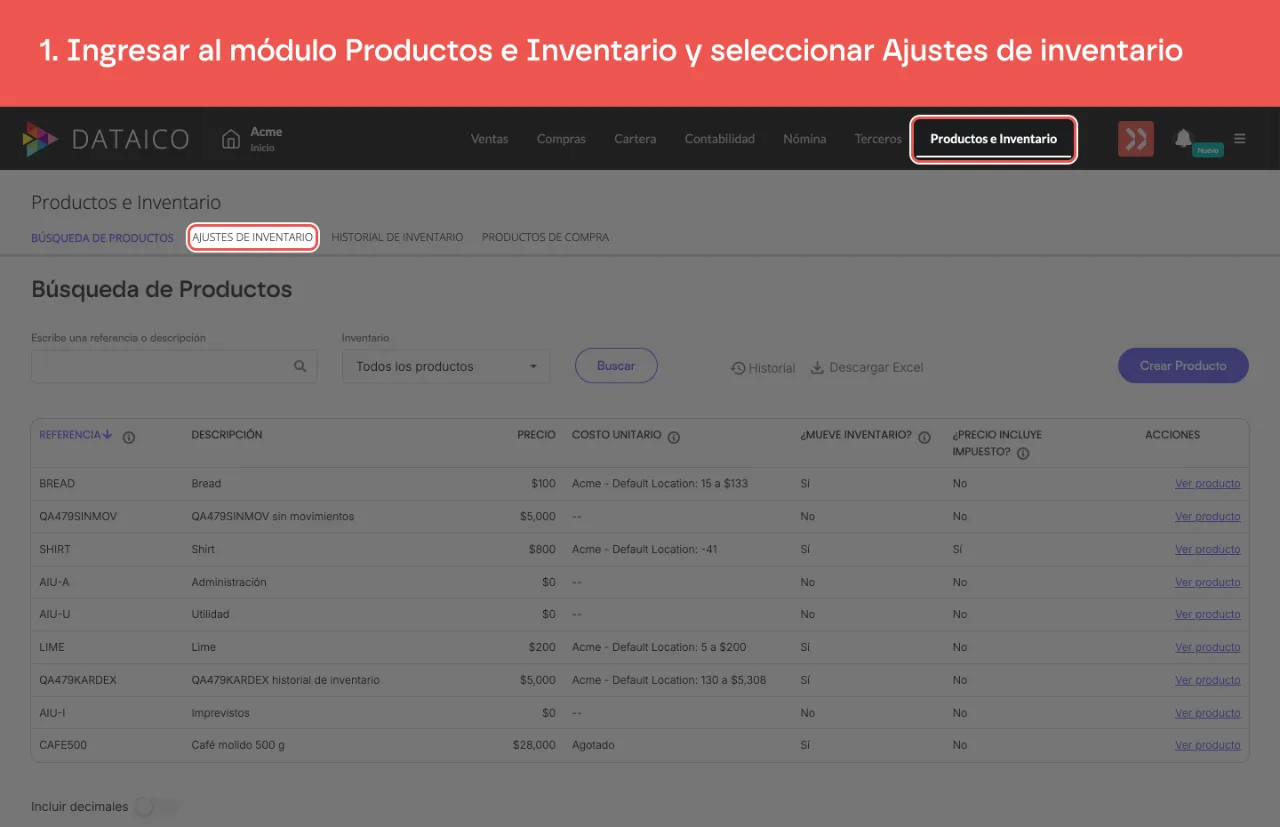
Task: Open Ver producto for SHIRT
Action: coord(1207,549)
